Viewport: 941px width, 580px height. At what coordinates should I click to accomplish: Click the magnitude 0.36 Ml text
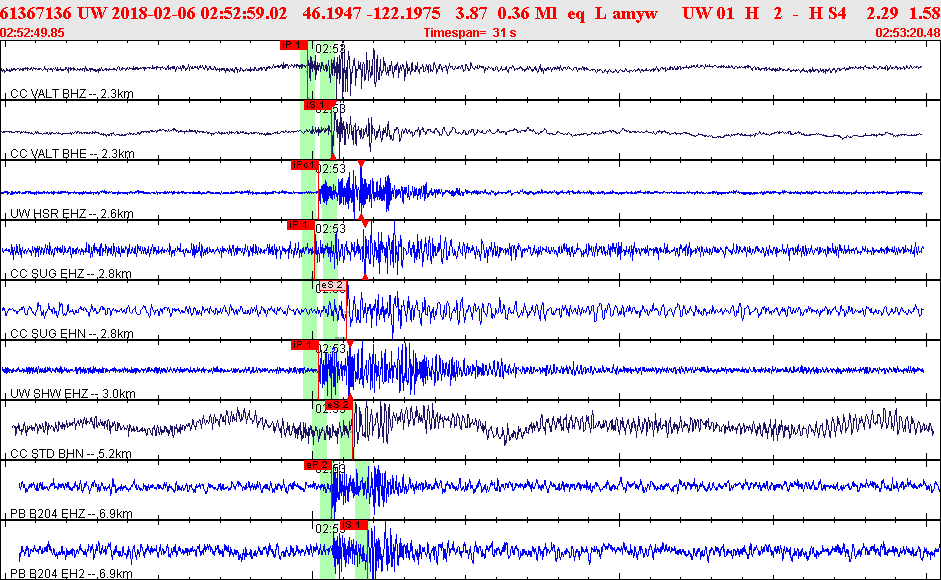pyautogui.click(x=527, y=13)
